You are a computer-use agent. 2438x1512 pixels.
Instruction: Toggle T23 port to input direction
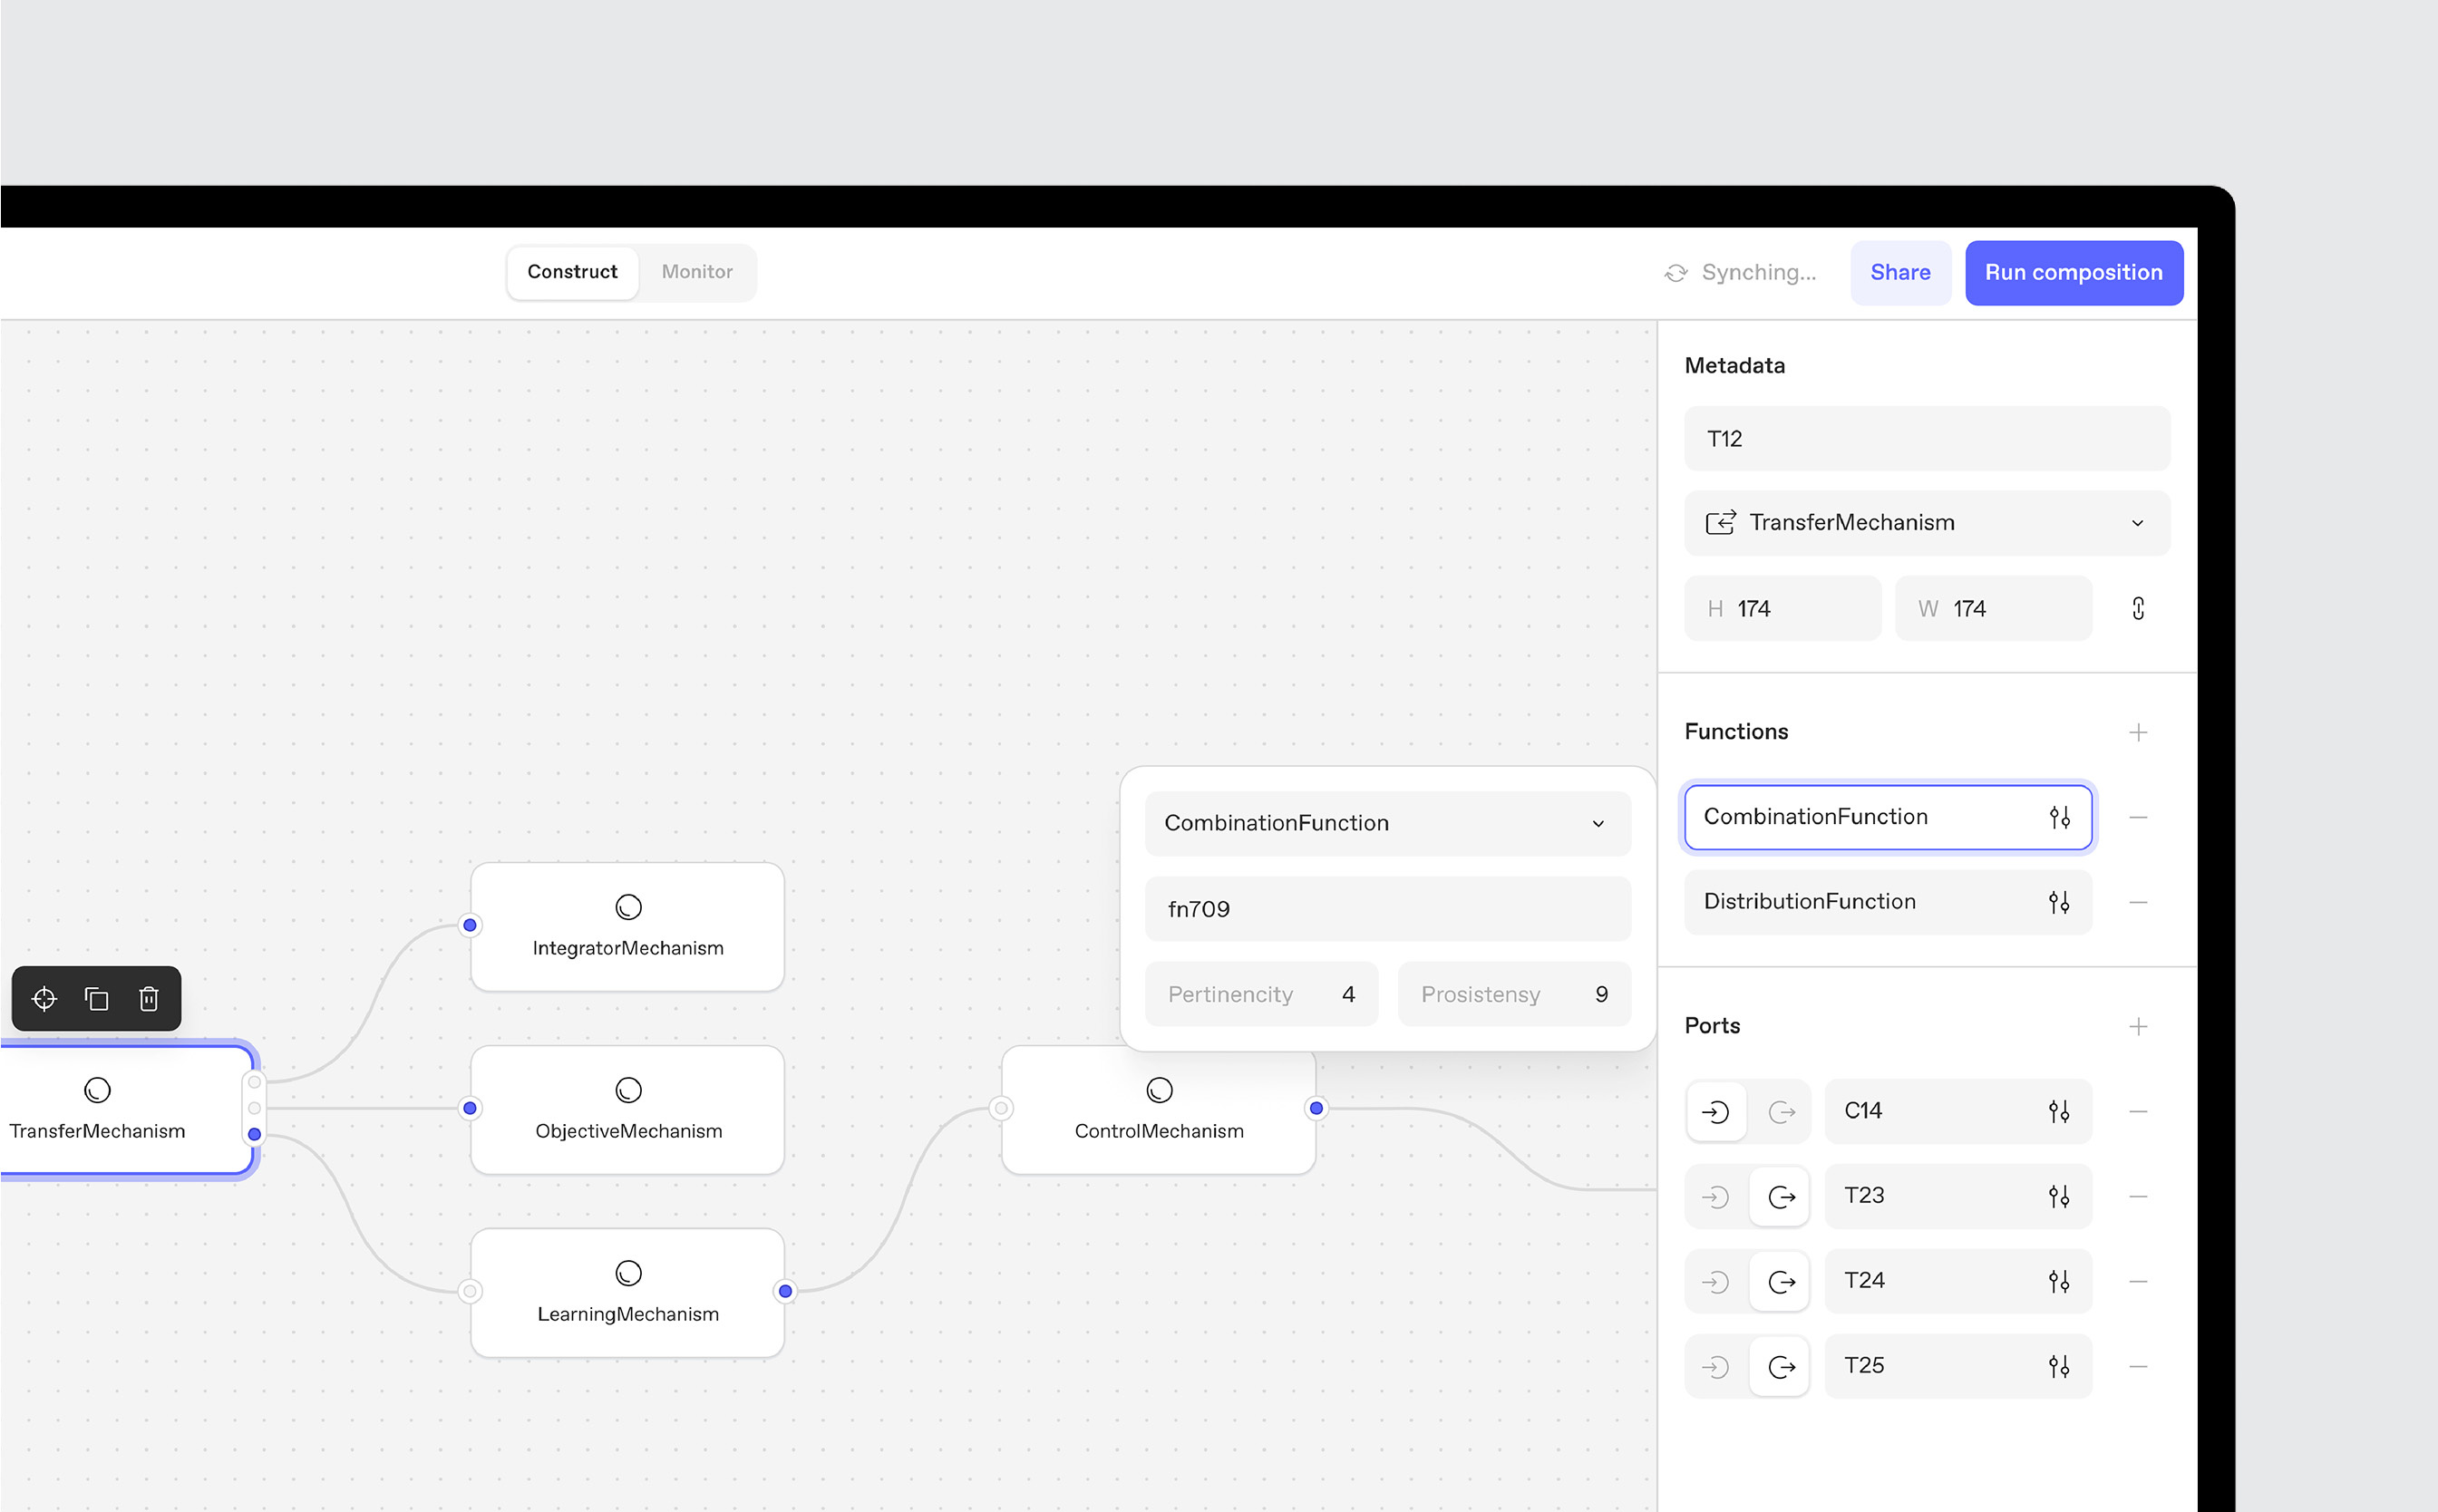click(1715, 1196)
